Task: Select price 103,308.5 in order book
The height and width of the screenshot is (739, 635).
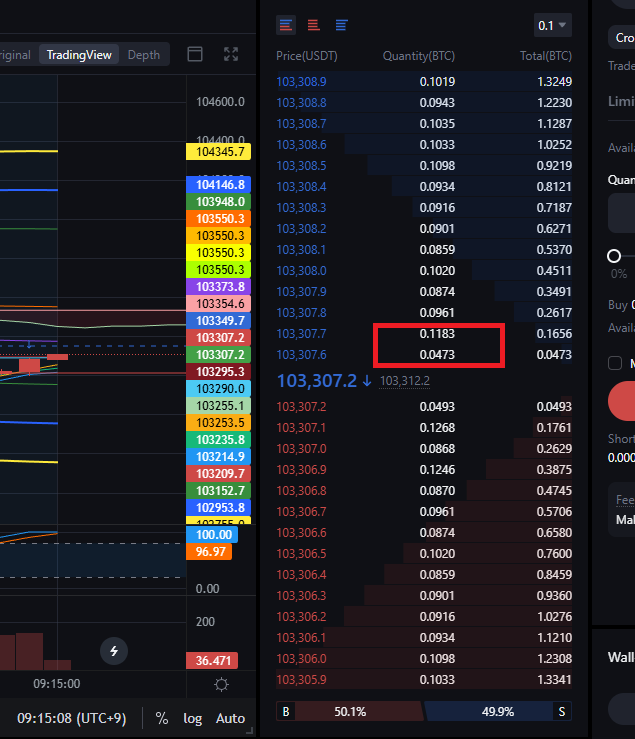Action: tap(301, 166)
